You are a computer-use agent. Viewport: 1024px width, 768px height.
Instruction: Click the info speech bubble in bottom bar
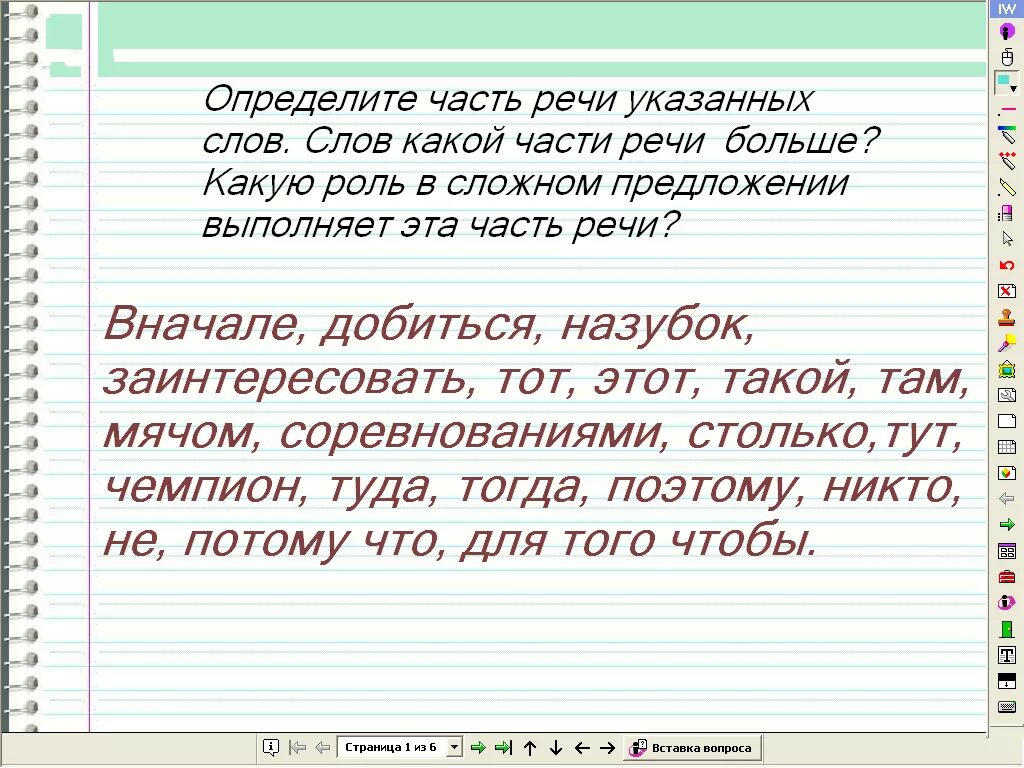point(270,748)
